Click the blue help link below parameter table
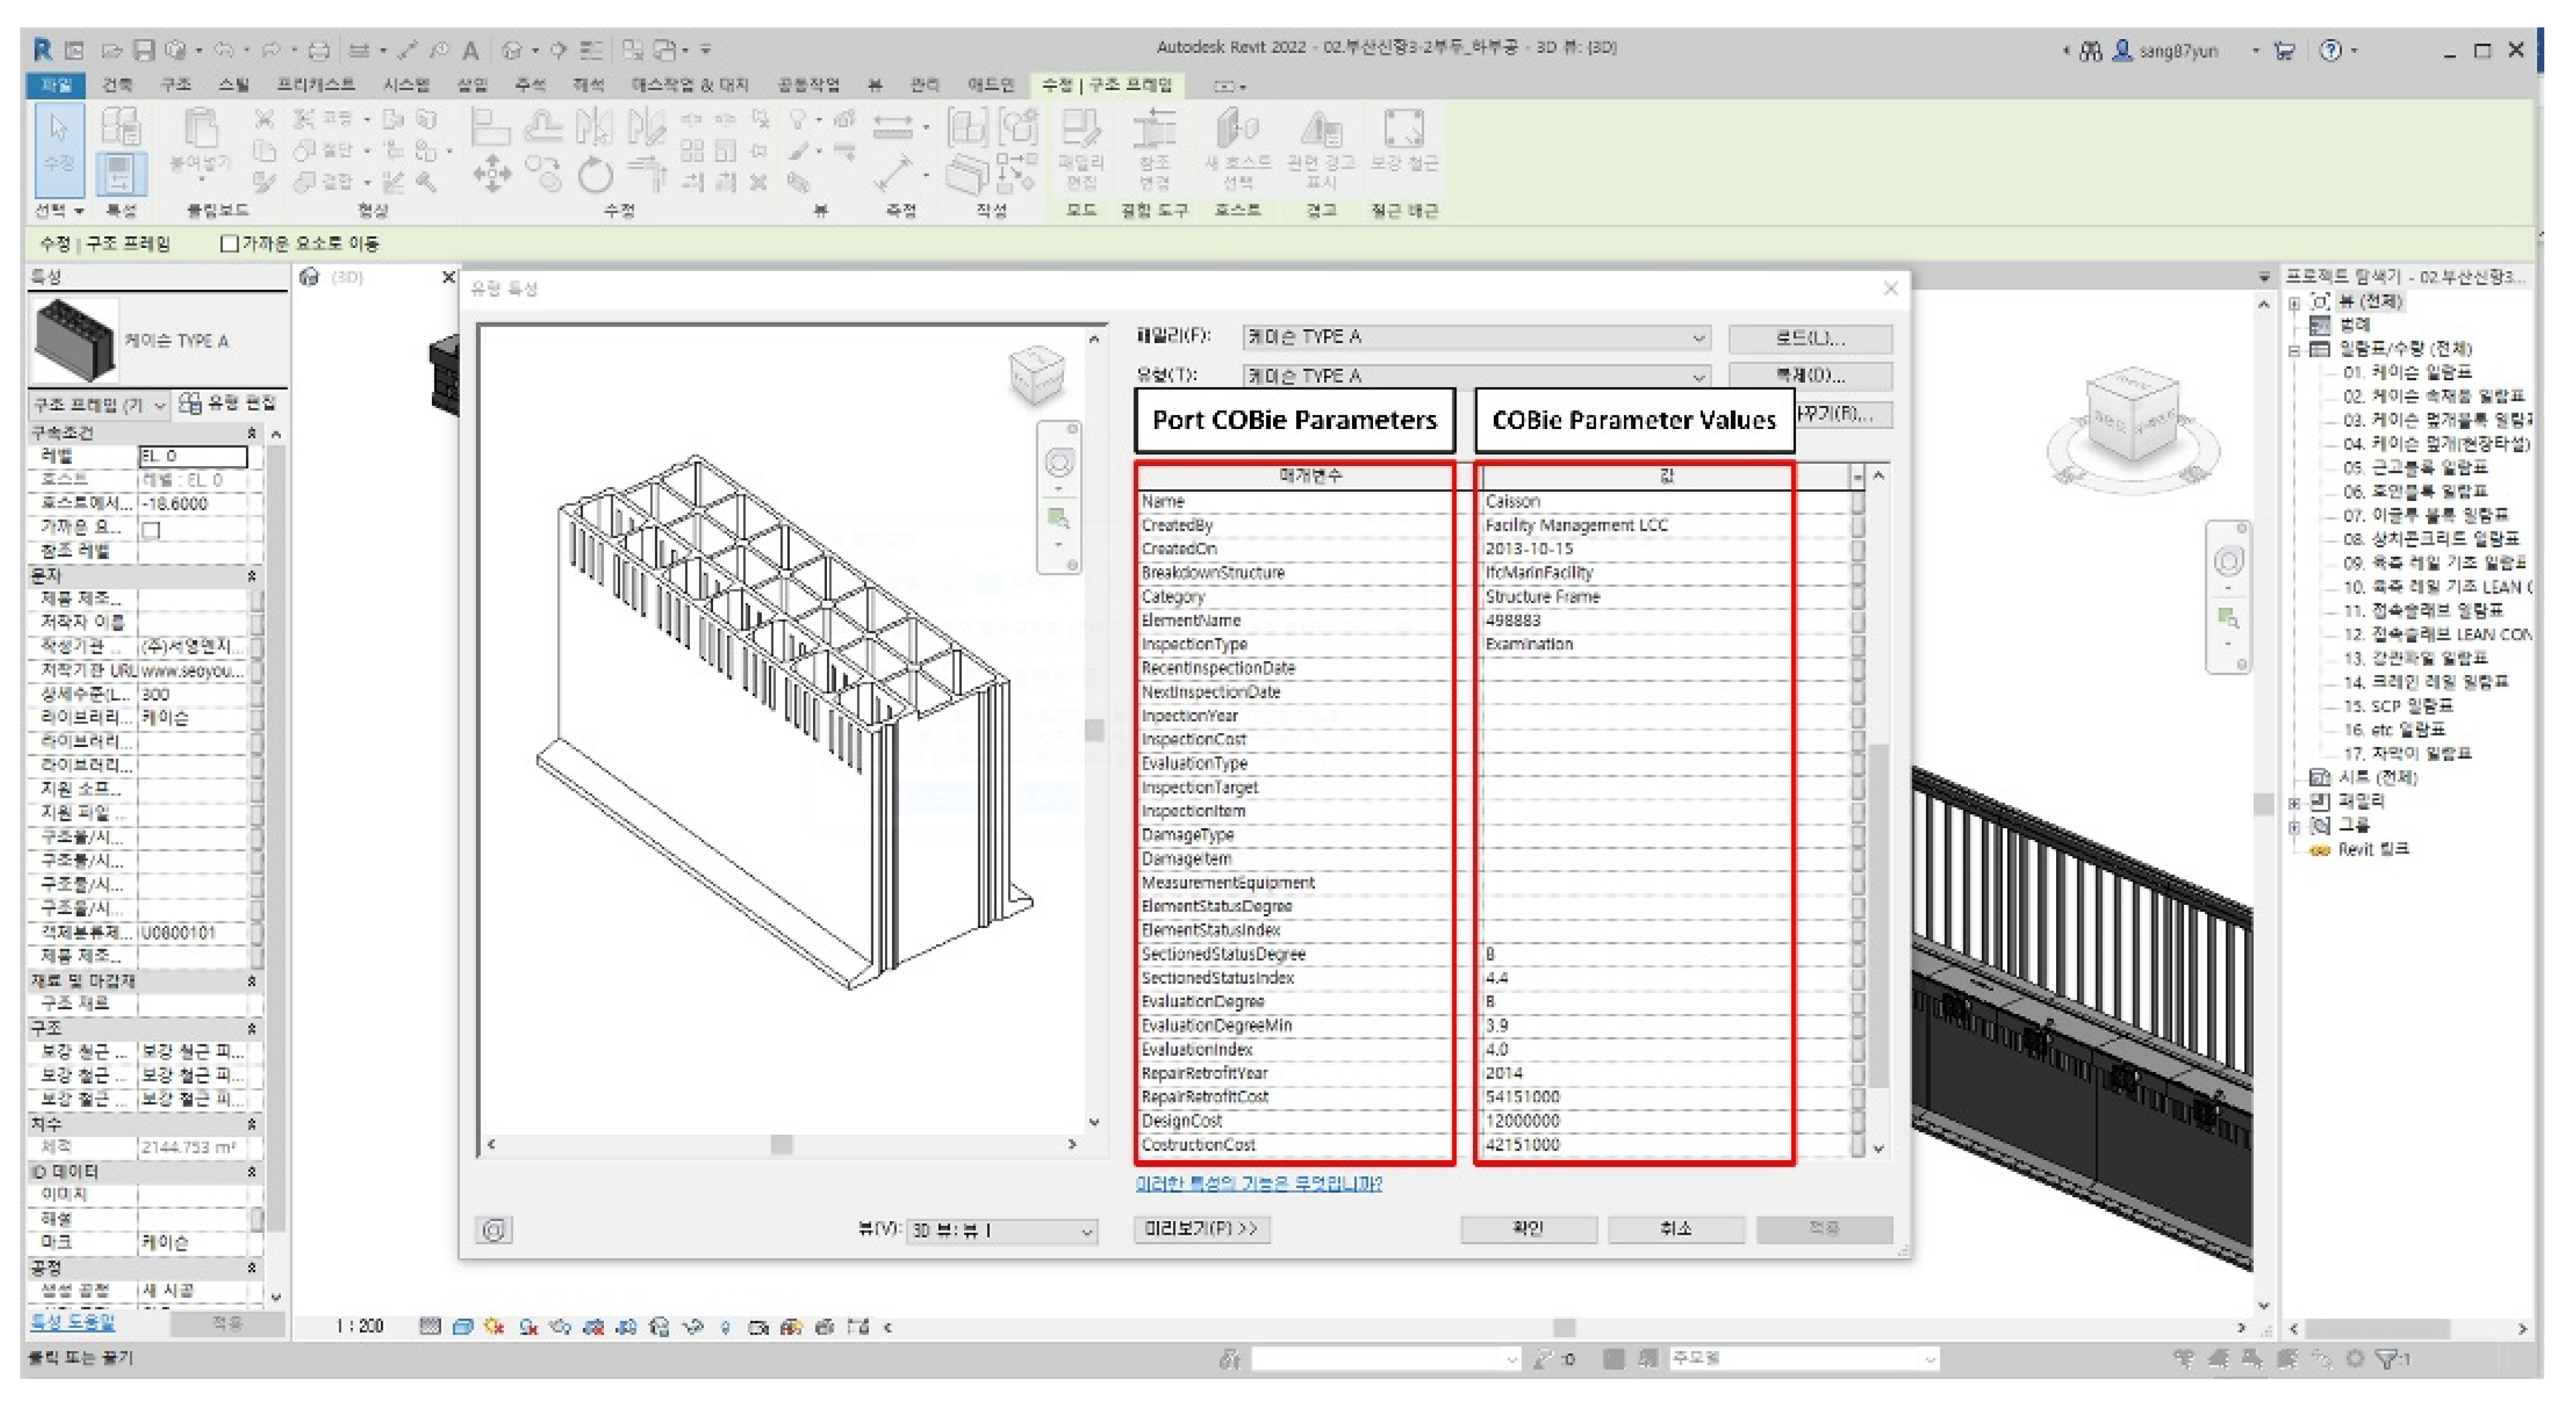This screenshot has width=2576, height=1407. click(x=1258, y=1183)
